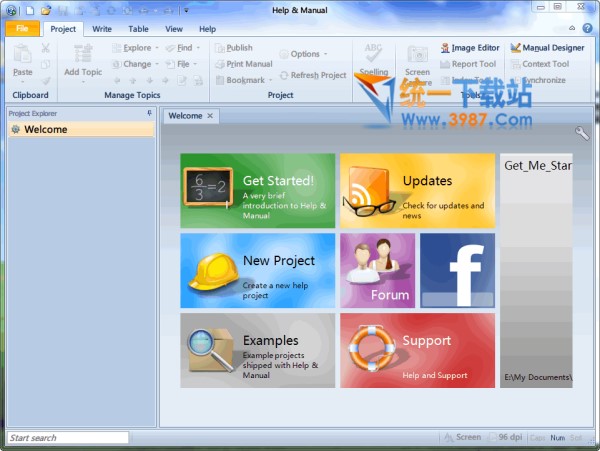Select the Project ribbon tab
Viewport: 600px width, 451px height.
point(63,29)
